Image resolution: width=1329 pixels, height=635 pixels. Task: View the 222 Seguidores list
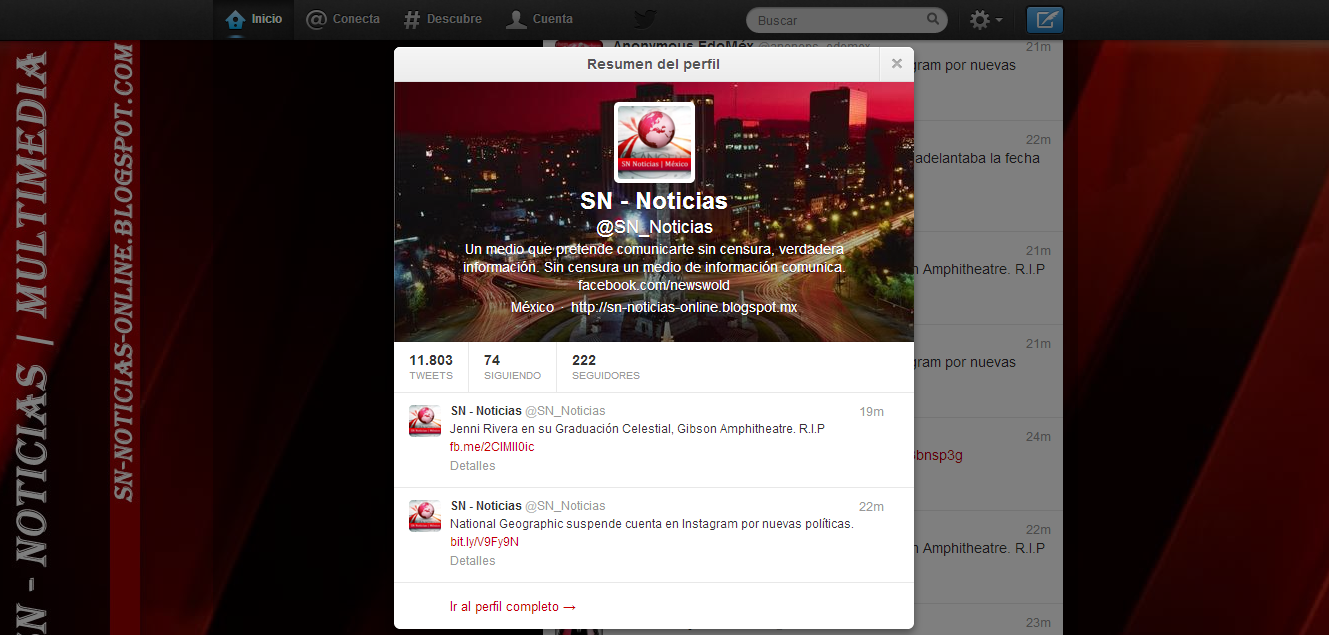(606, 367)
